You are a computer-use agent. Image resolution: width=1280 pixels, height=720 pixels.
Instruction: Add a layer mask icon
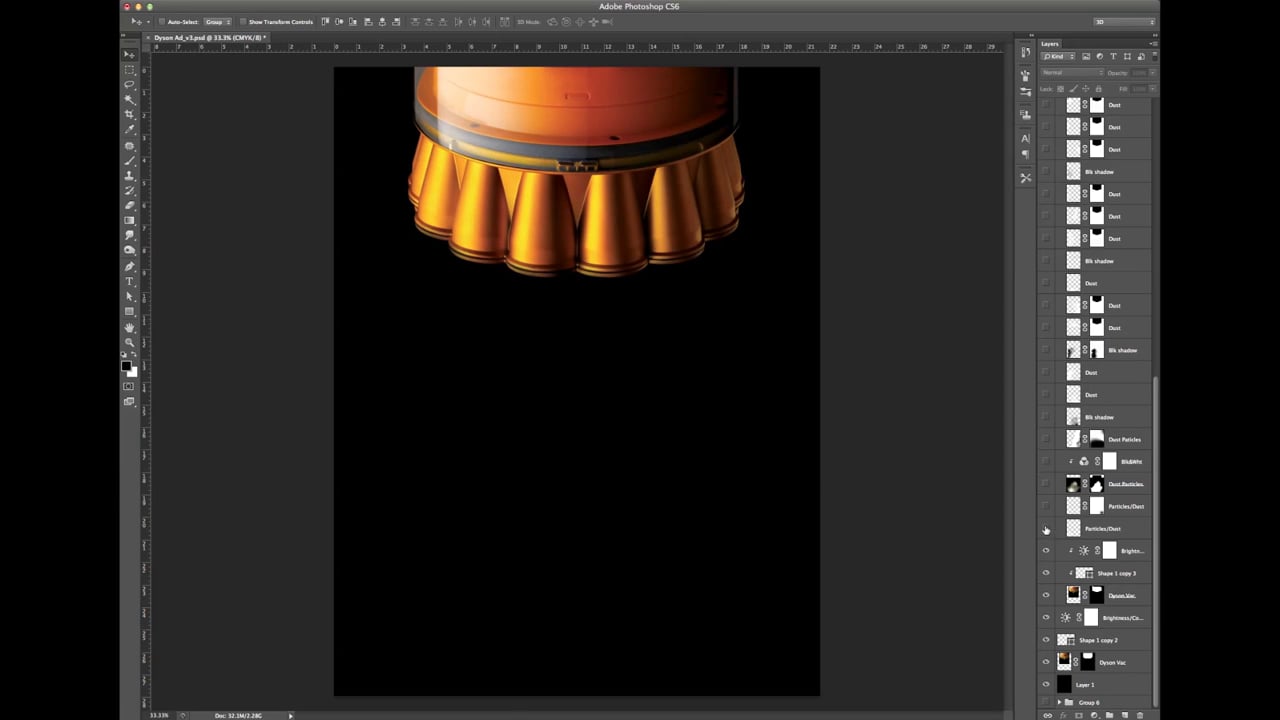coord(1080,715)
